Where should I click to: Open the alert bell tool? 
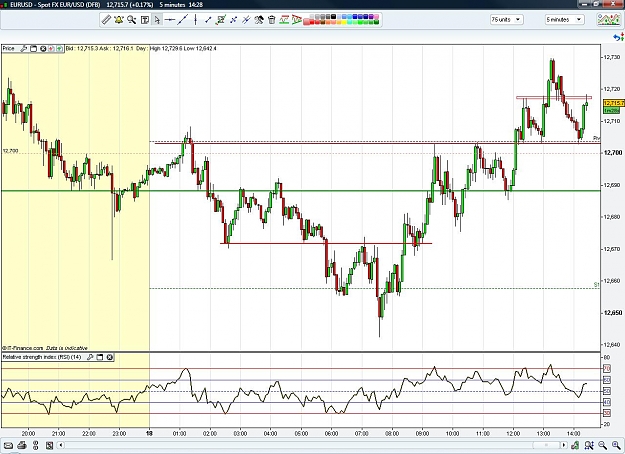click(119, 20)
